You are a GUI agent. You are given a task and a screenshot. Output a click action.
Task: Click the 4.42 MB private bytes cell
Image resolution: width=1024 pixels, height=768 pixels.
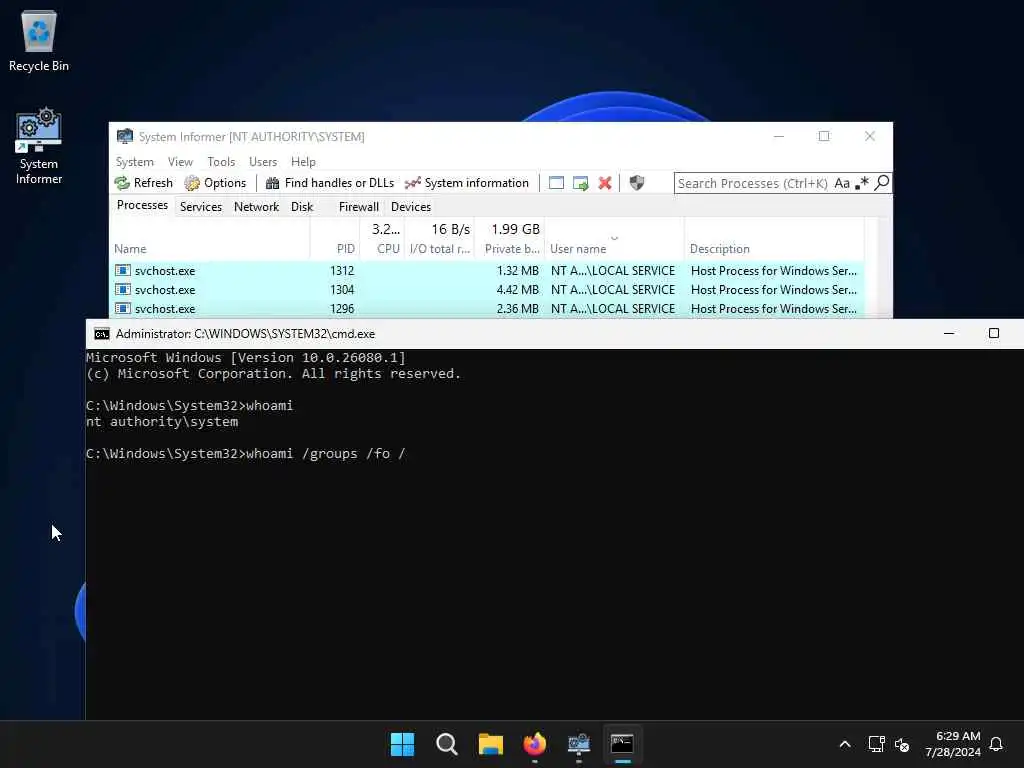pyautogui.click(x=517, y=289)
